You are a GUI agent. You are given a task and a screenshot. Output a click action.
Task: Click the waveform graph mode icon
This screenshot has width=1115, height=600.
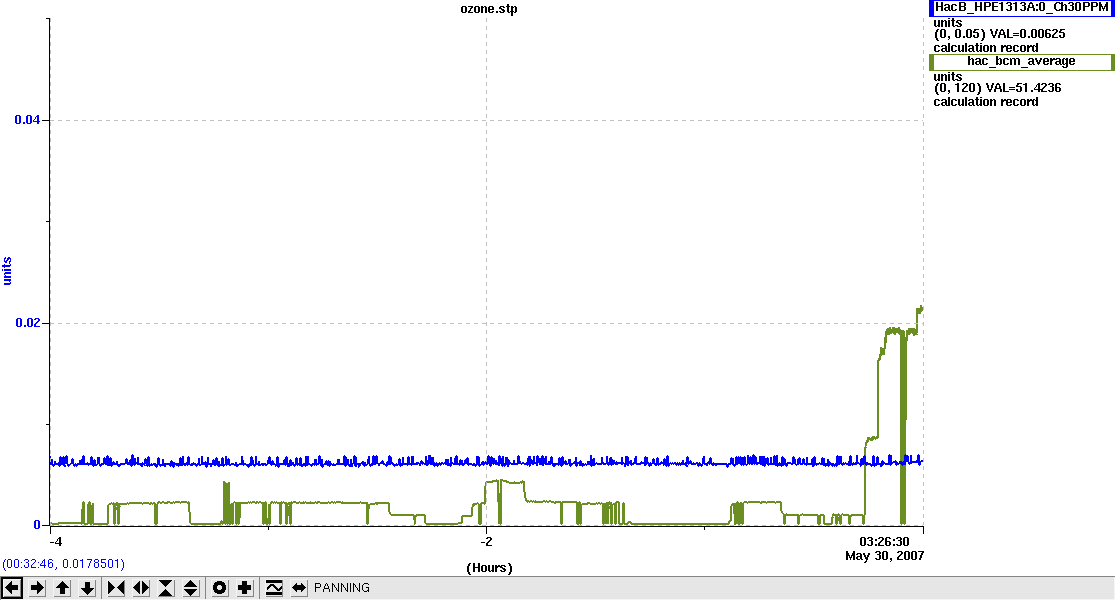click(x=274, y=588)
